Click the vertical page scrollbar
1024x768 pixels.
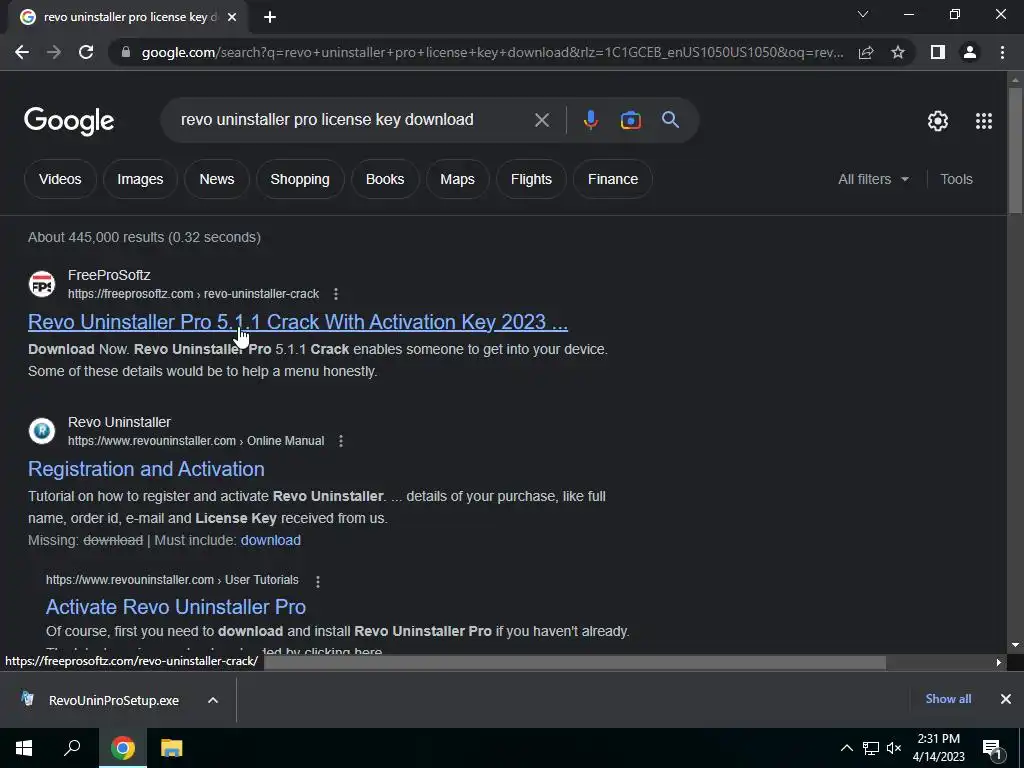[x=1015, y=150]
